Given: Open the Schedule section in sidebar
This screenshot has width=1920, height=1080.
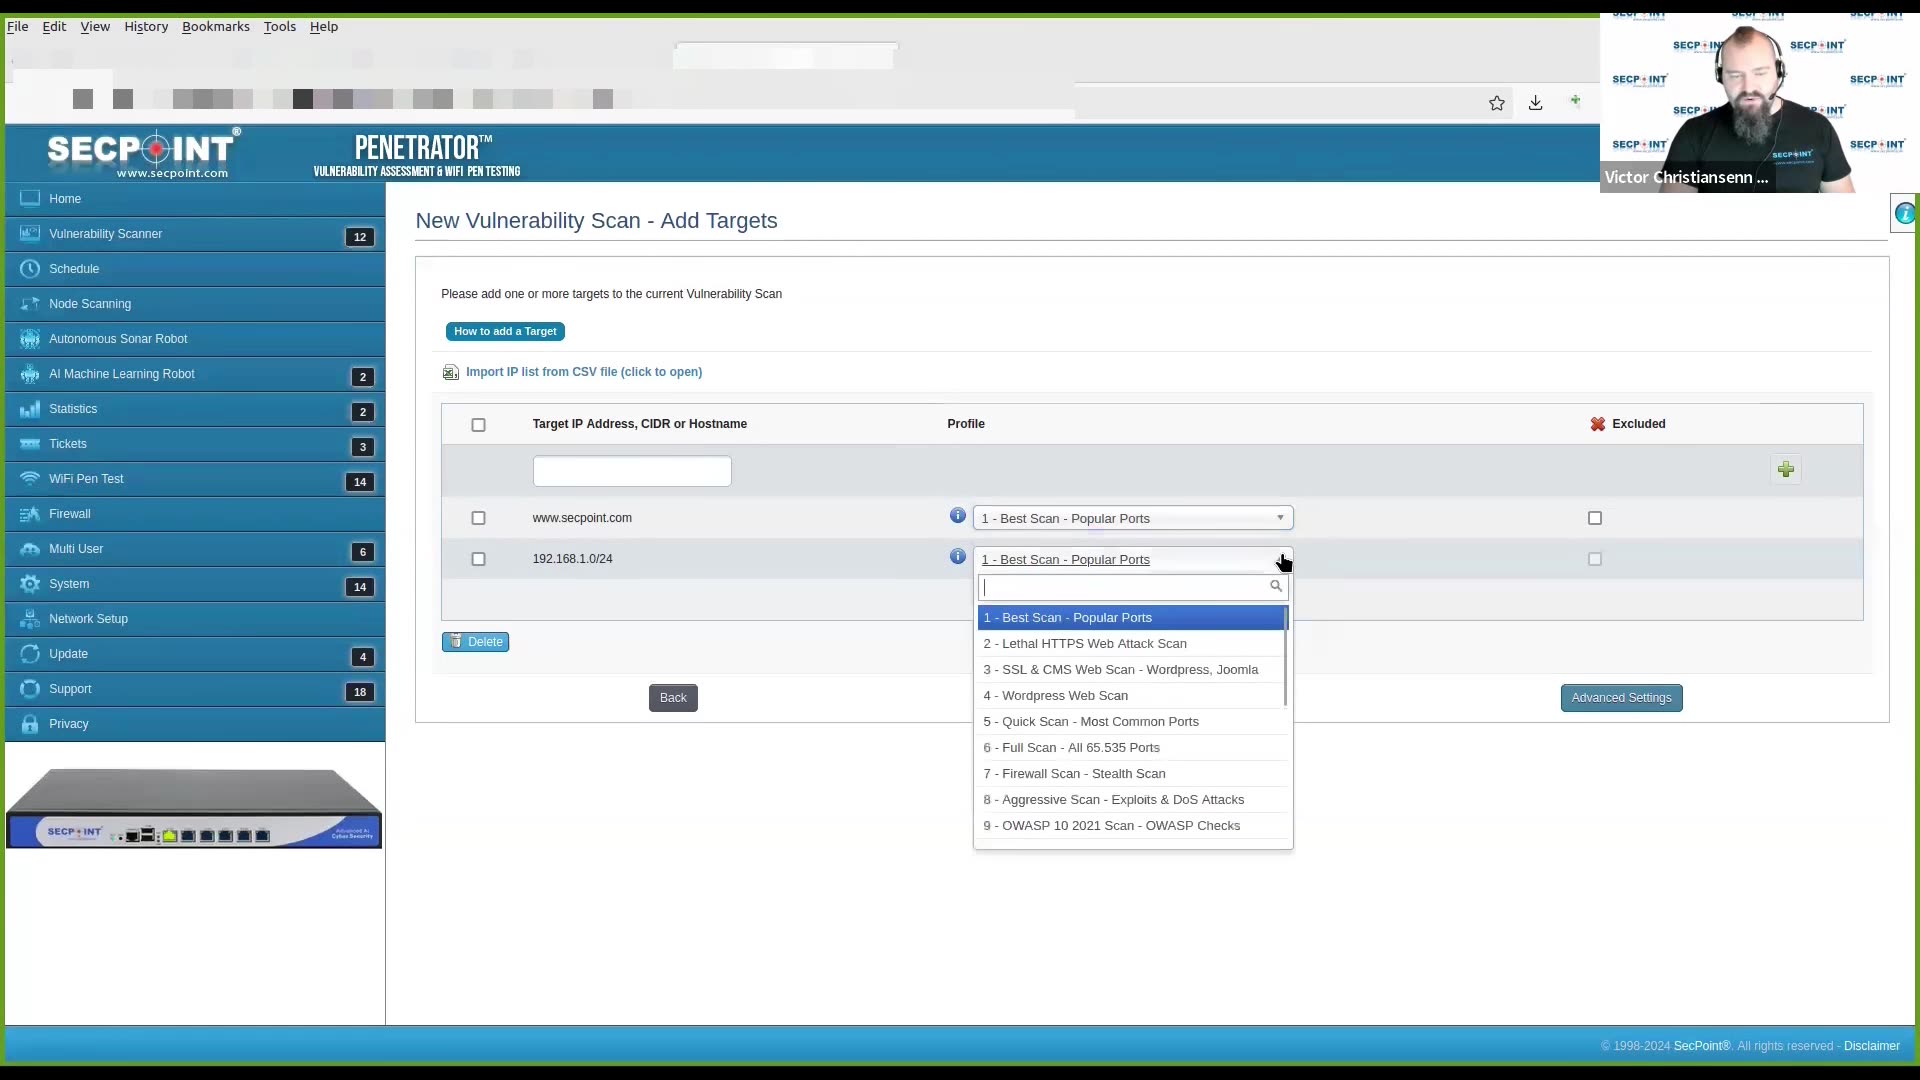Looking at the screenshot, I should tap(75, 268).
